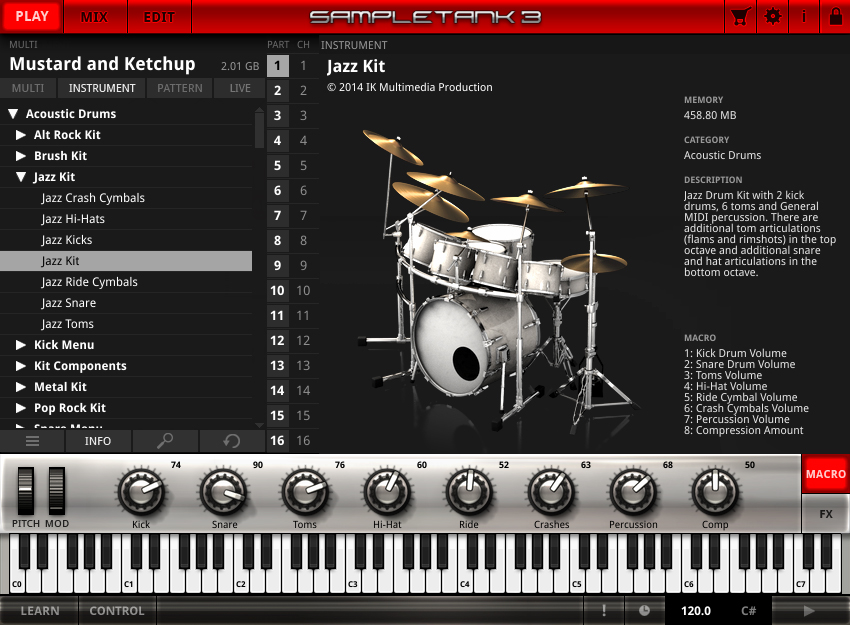
Task: Click the INFO button
Action: click(x=98, y=441)
